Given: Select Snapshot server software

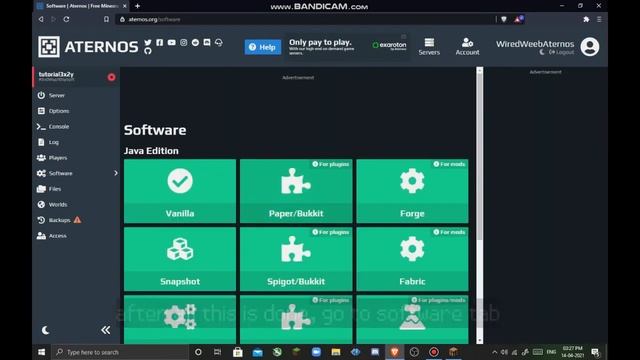Looking at the screenshot, I should click(180, 259).
